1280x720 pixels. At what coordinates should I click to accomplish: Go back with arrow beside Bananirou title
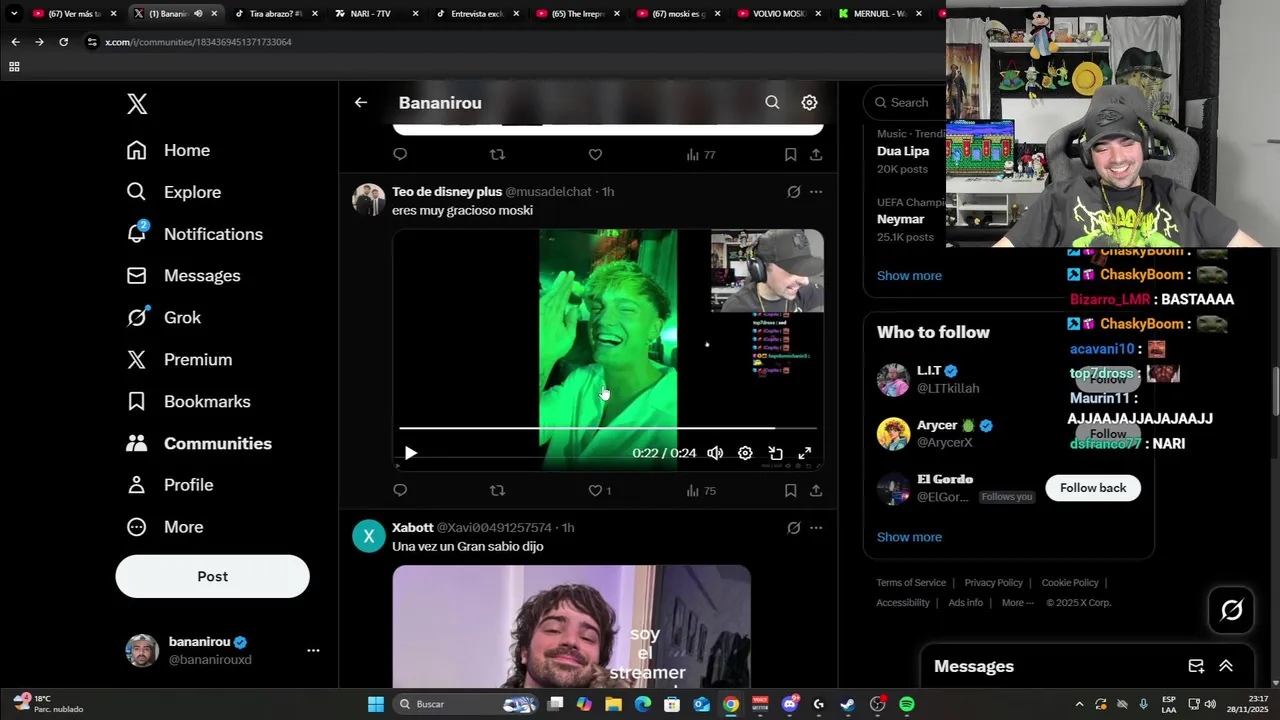pyautogui.click(x=361, y=102)
